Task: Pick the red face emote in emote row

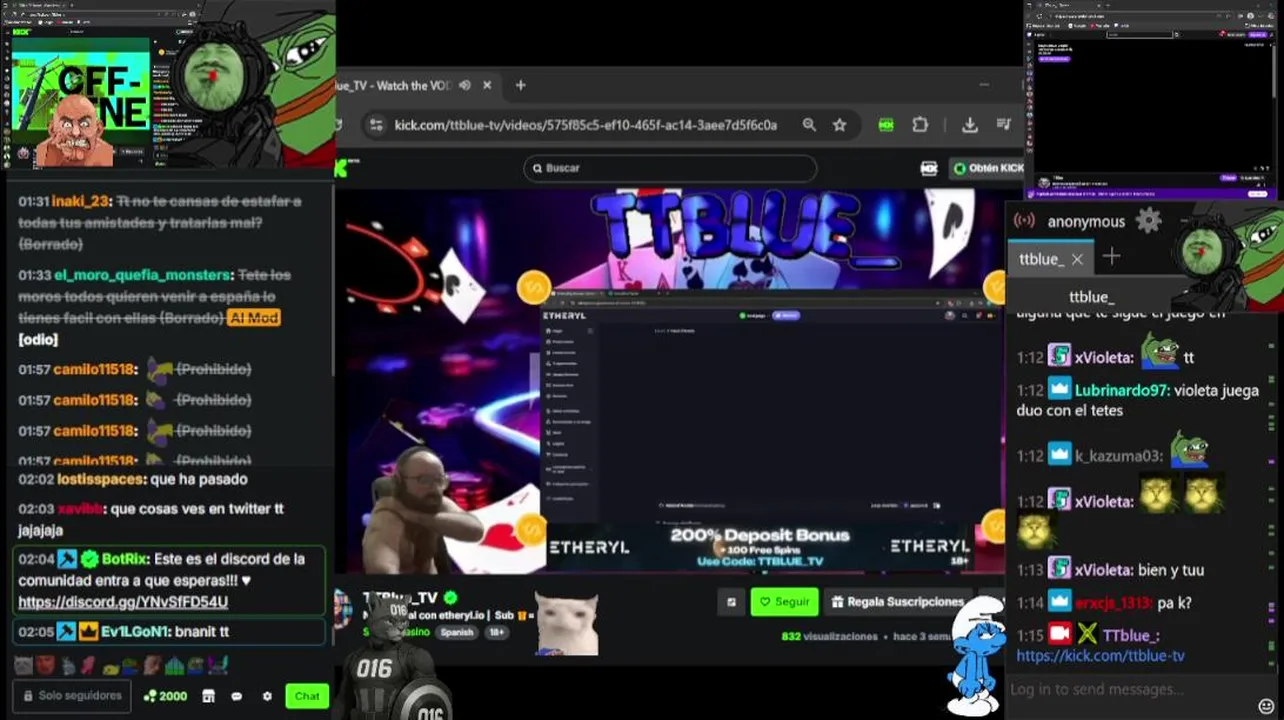Action: [x=43, y=665]
